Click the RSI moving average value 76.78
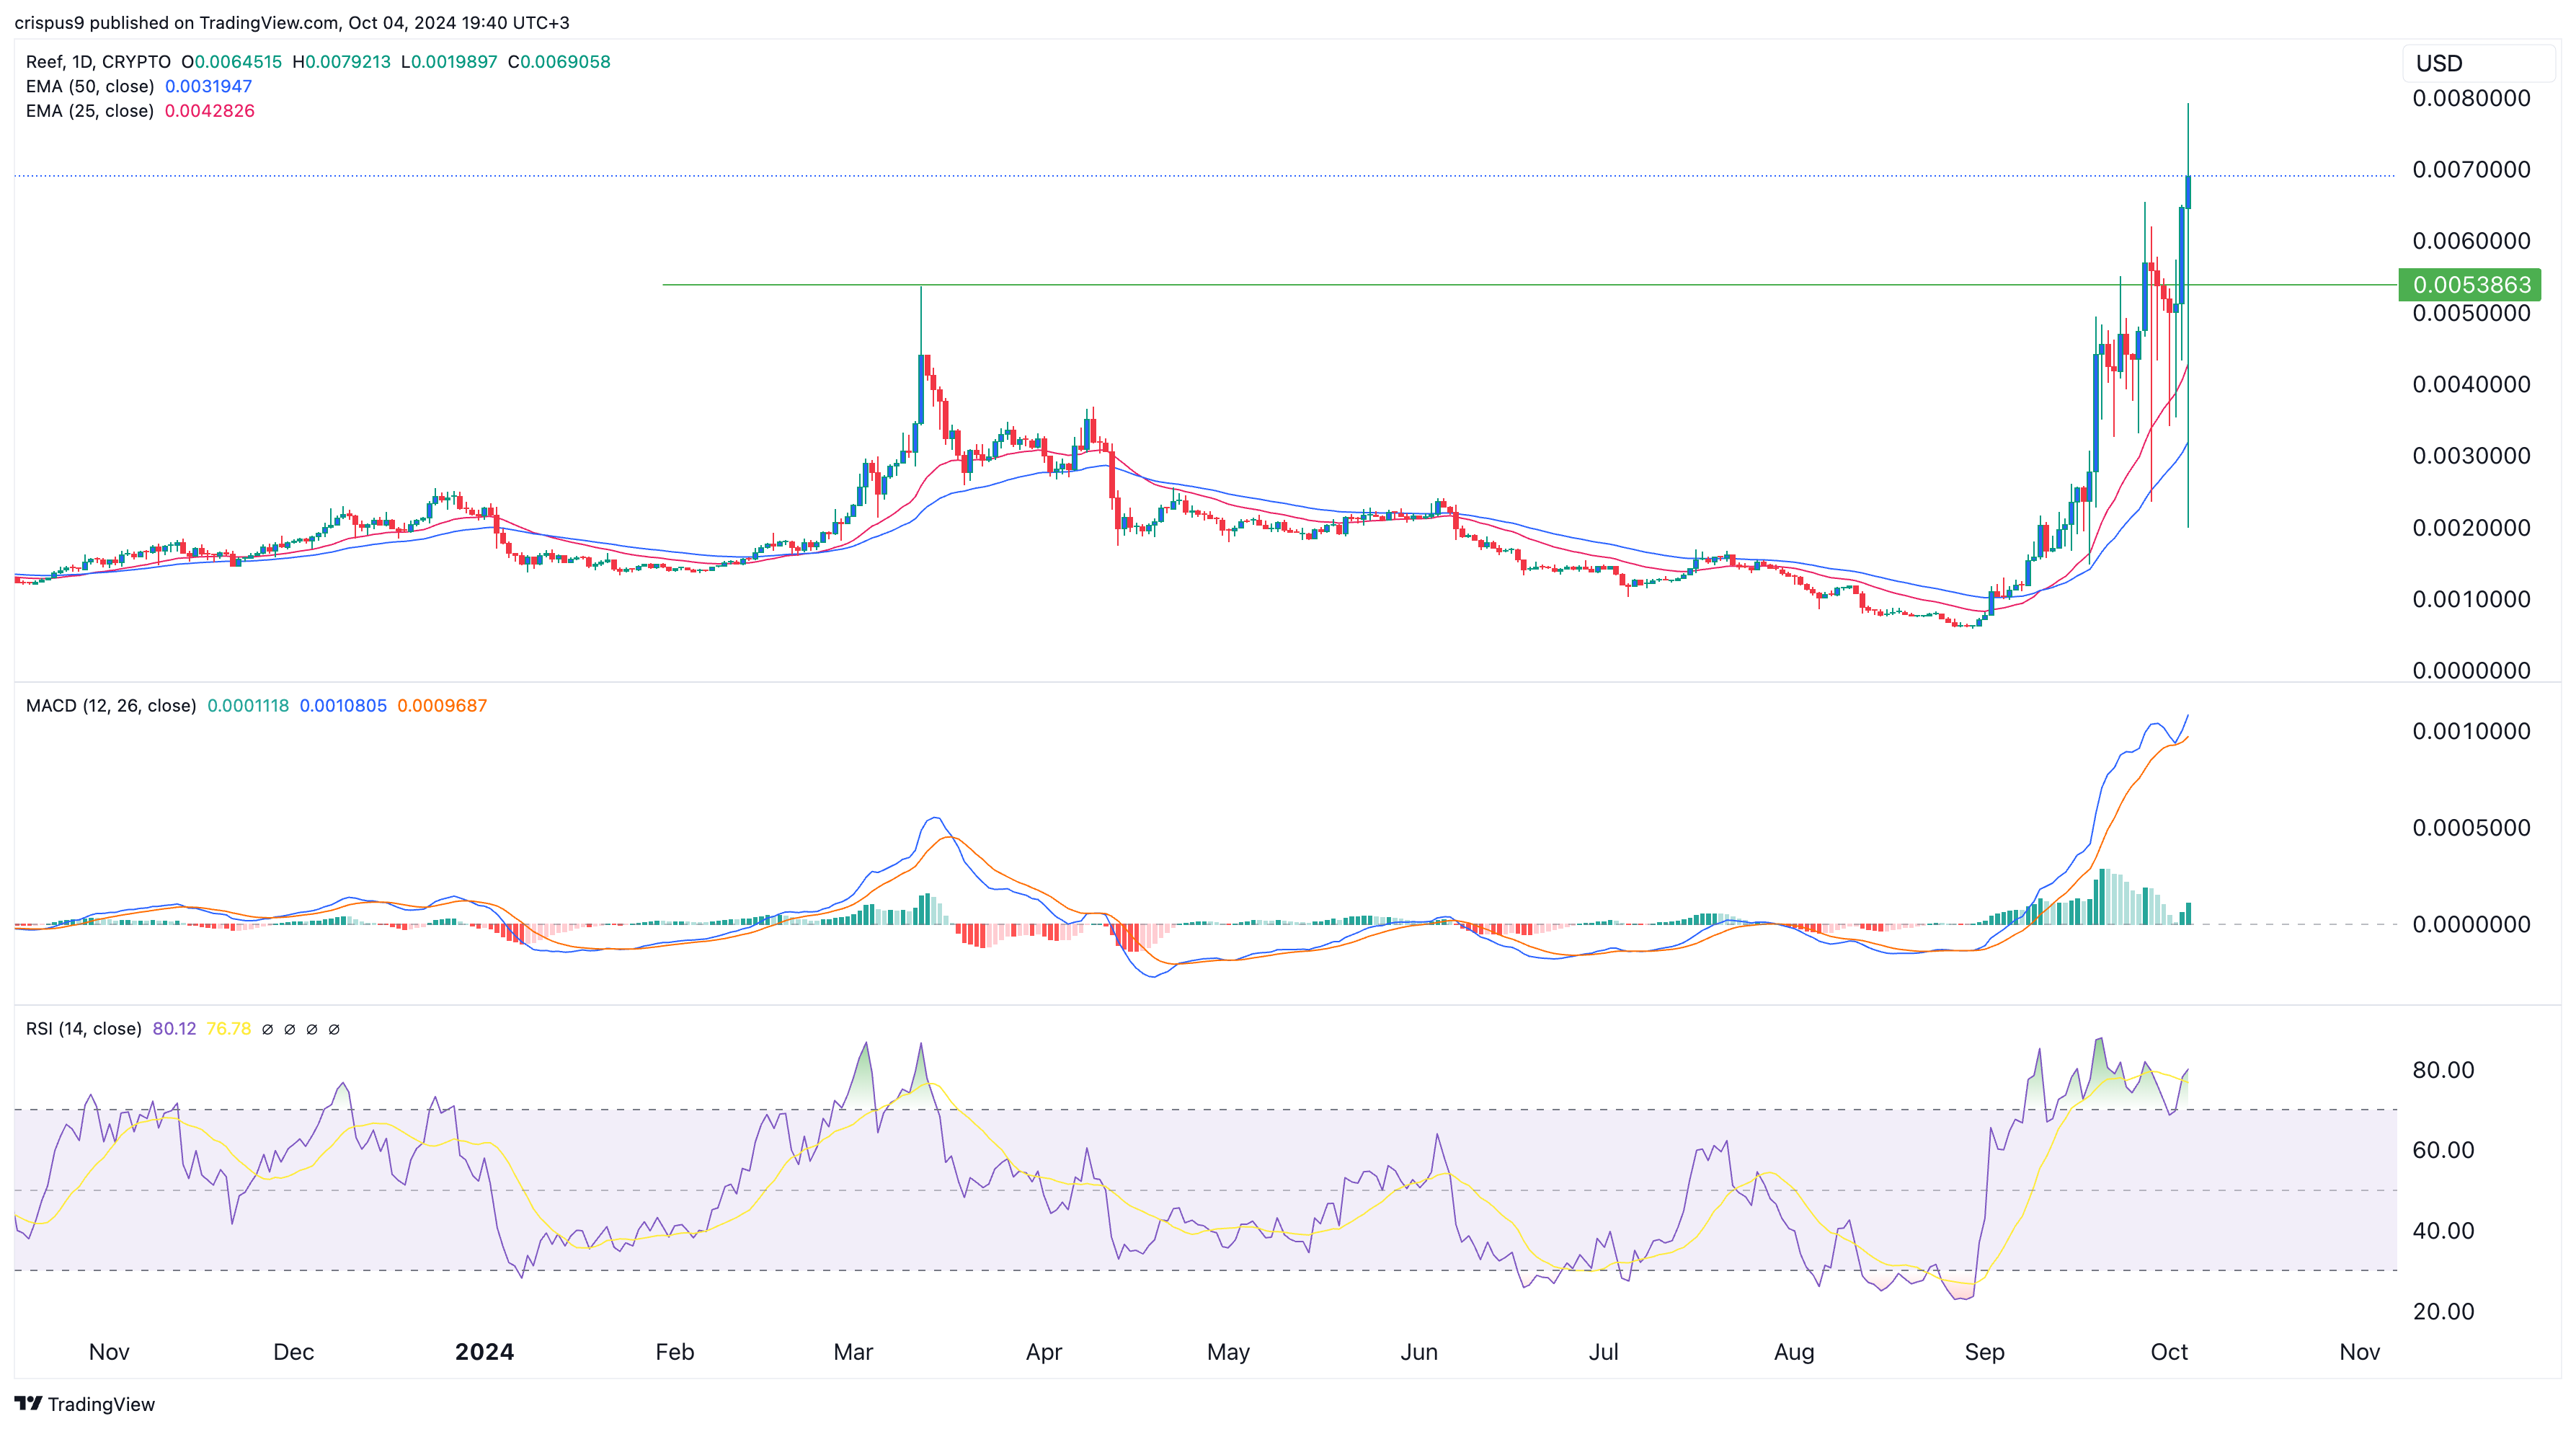Image resolution: width=2576 pixels, height=1429 pixels. click(229, 1029)
